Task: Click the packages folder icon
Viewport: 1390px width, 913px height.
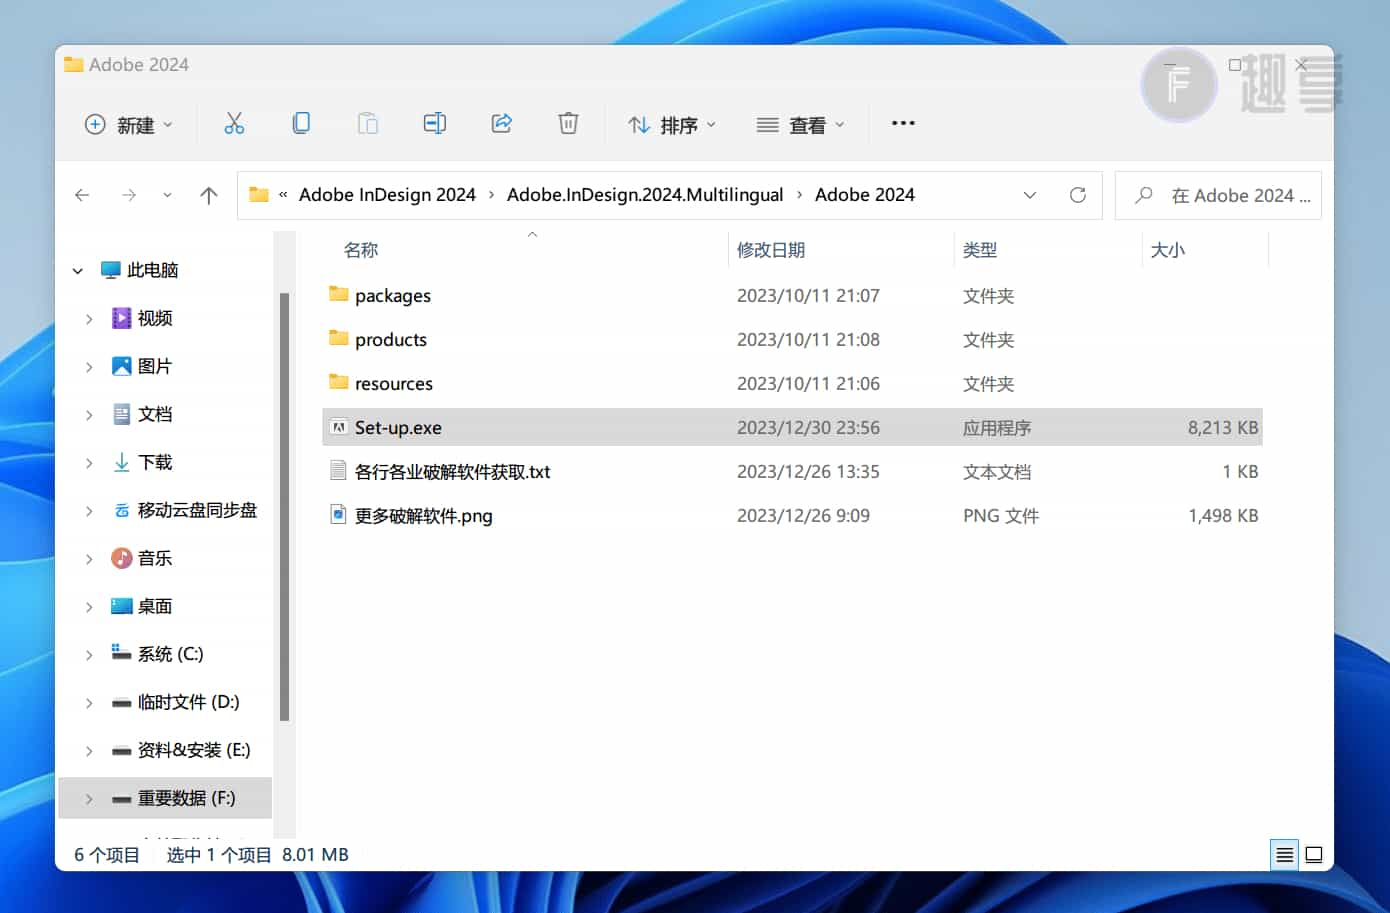Action: click(338, 294)
